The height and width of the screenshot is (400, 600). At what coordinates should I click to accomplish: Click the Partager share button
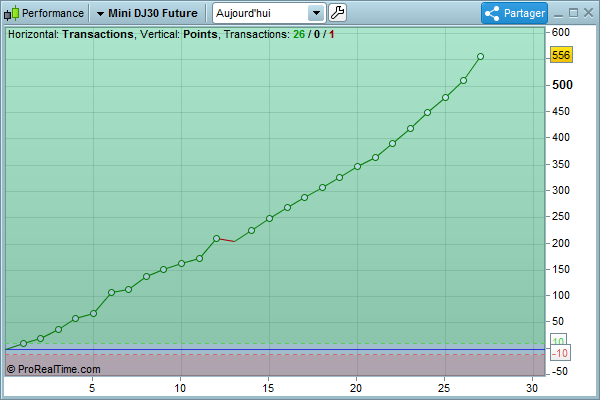(x=514, y=13)
